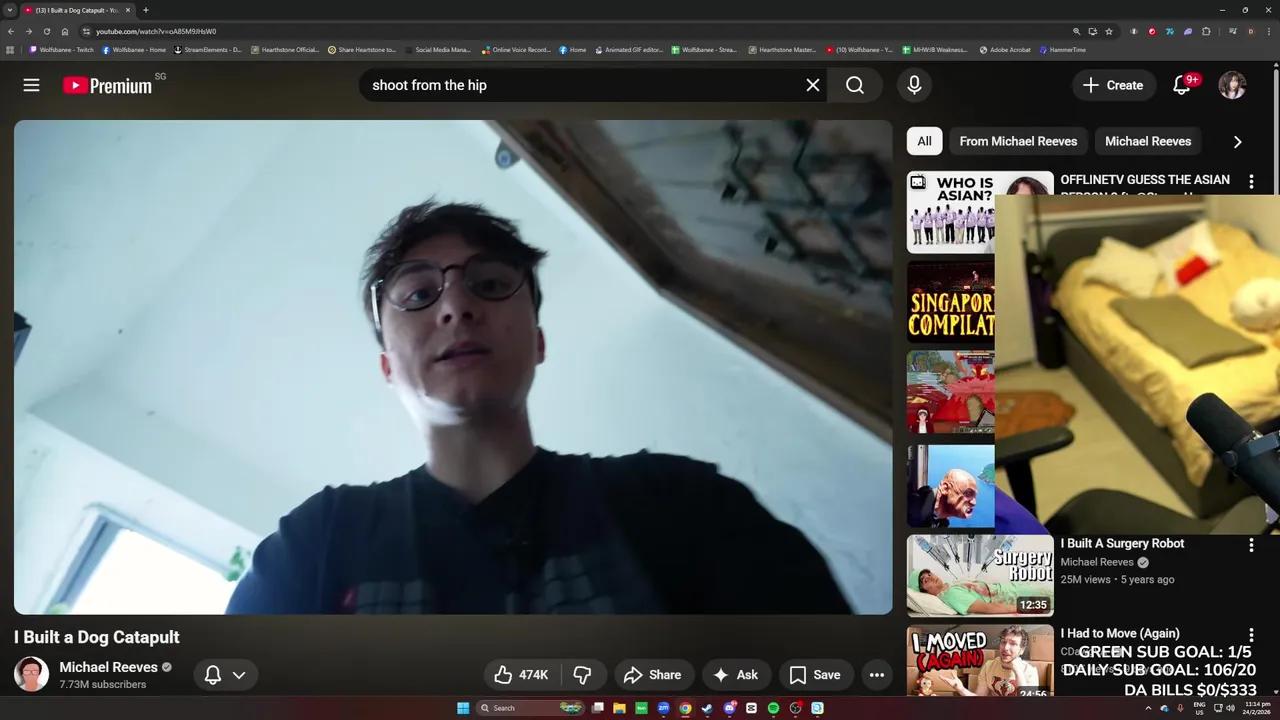Subscribe notifications bell for Michael Reeves

coord(212,674)
